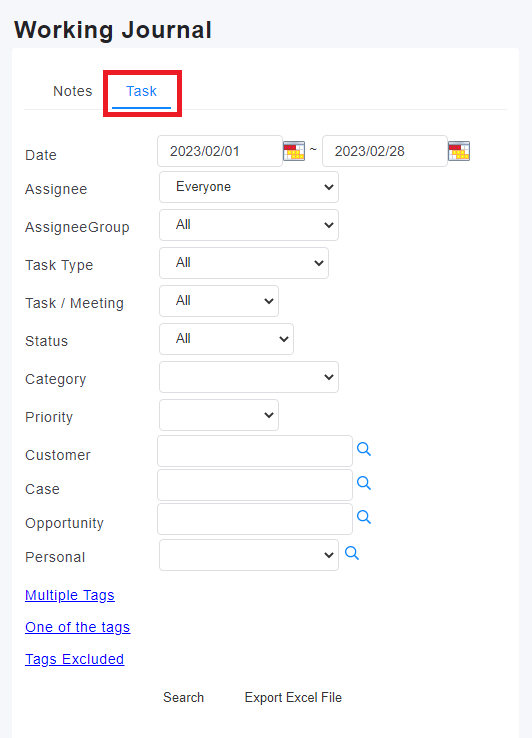Screen dimensions: 532x738
Task: Click the Tags Excluded link
Action: pos(74,659)
